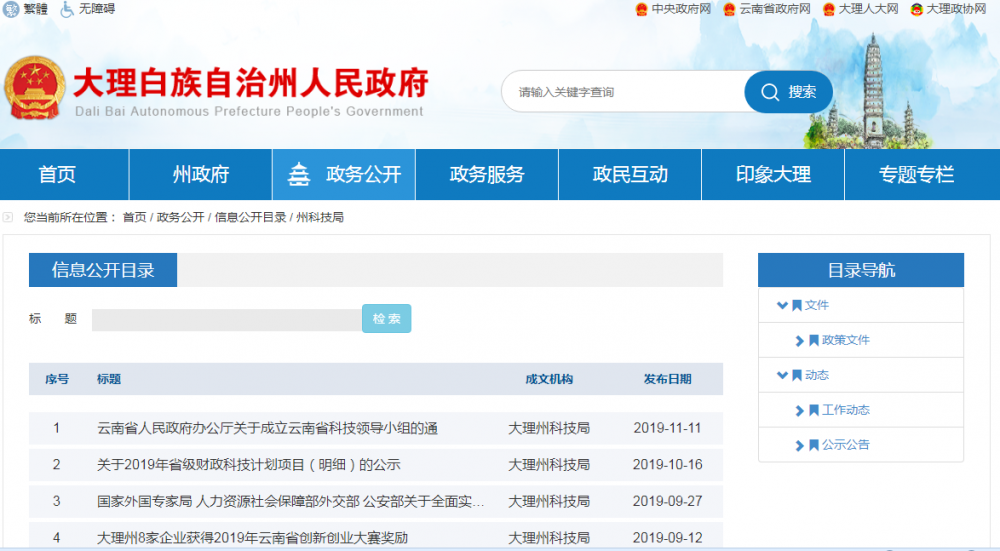Open 文件 category in 目录导航
Image resolution: width=1000 pixels, height=551 pixels.
tap(816, 305)
